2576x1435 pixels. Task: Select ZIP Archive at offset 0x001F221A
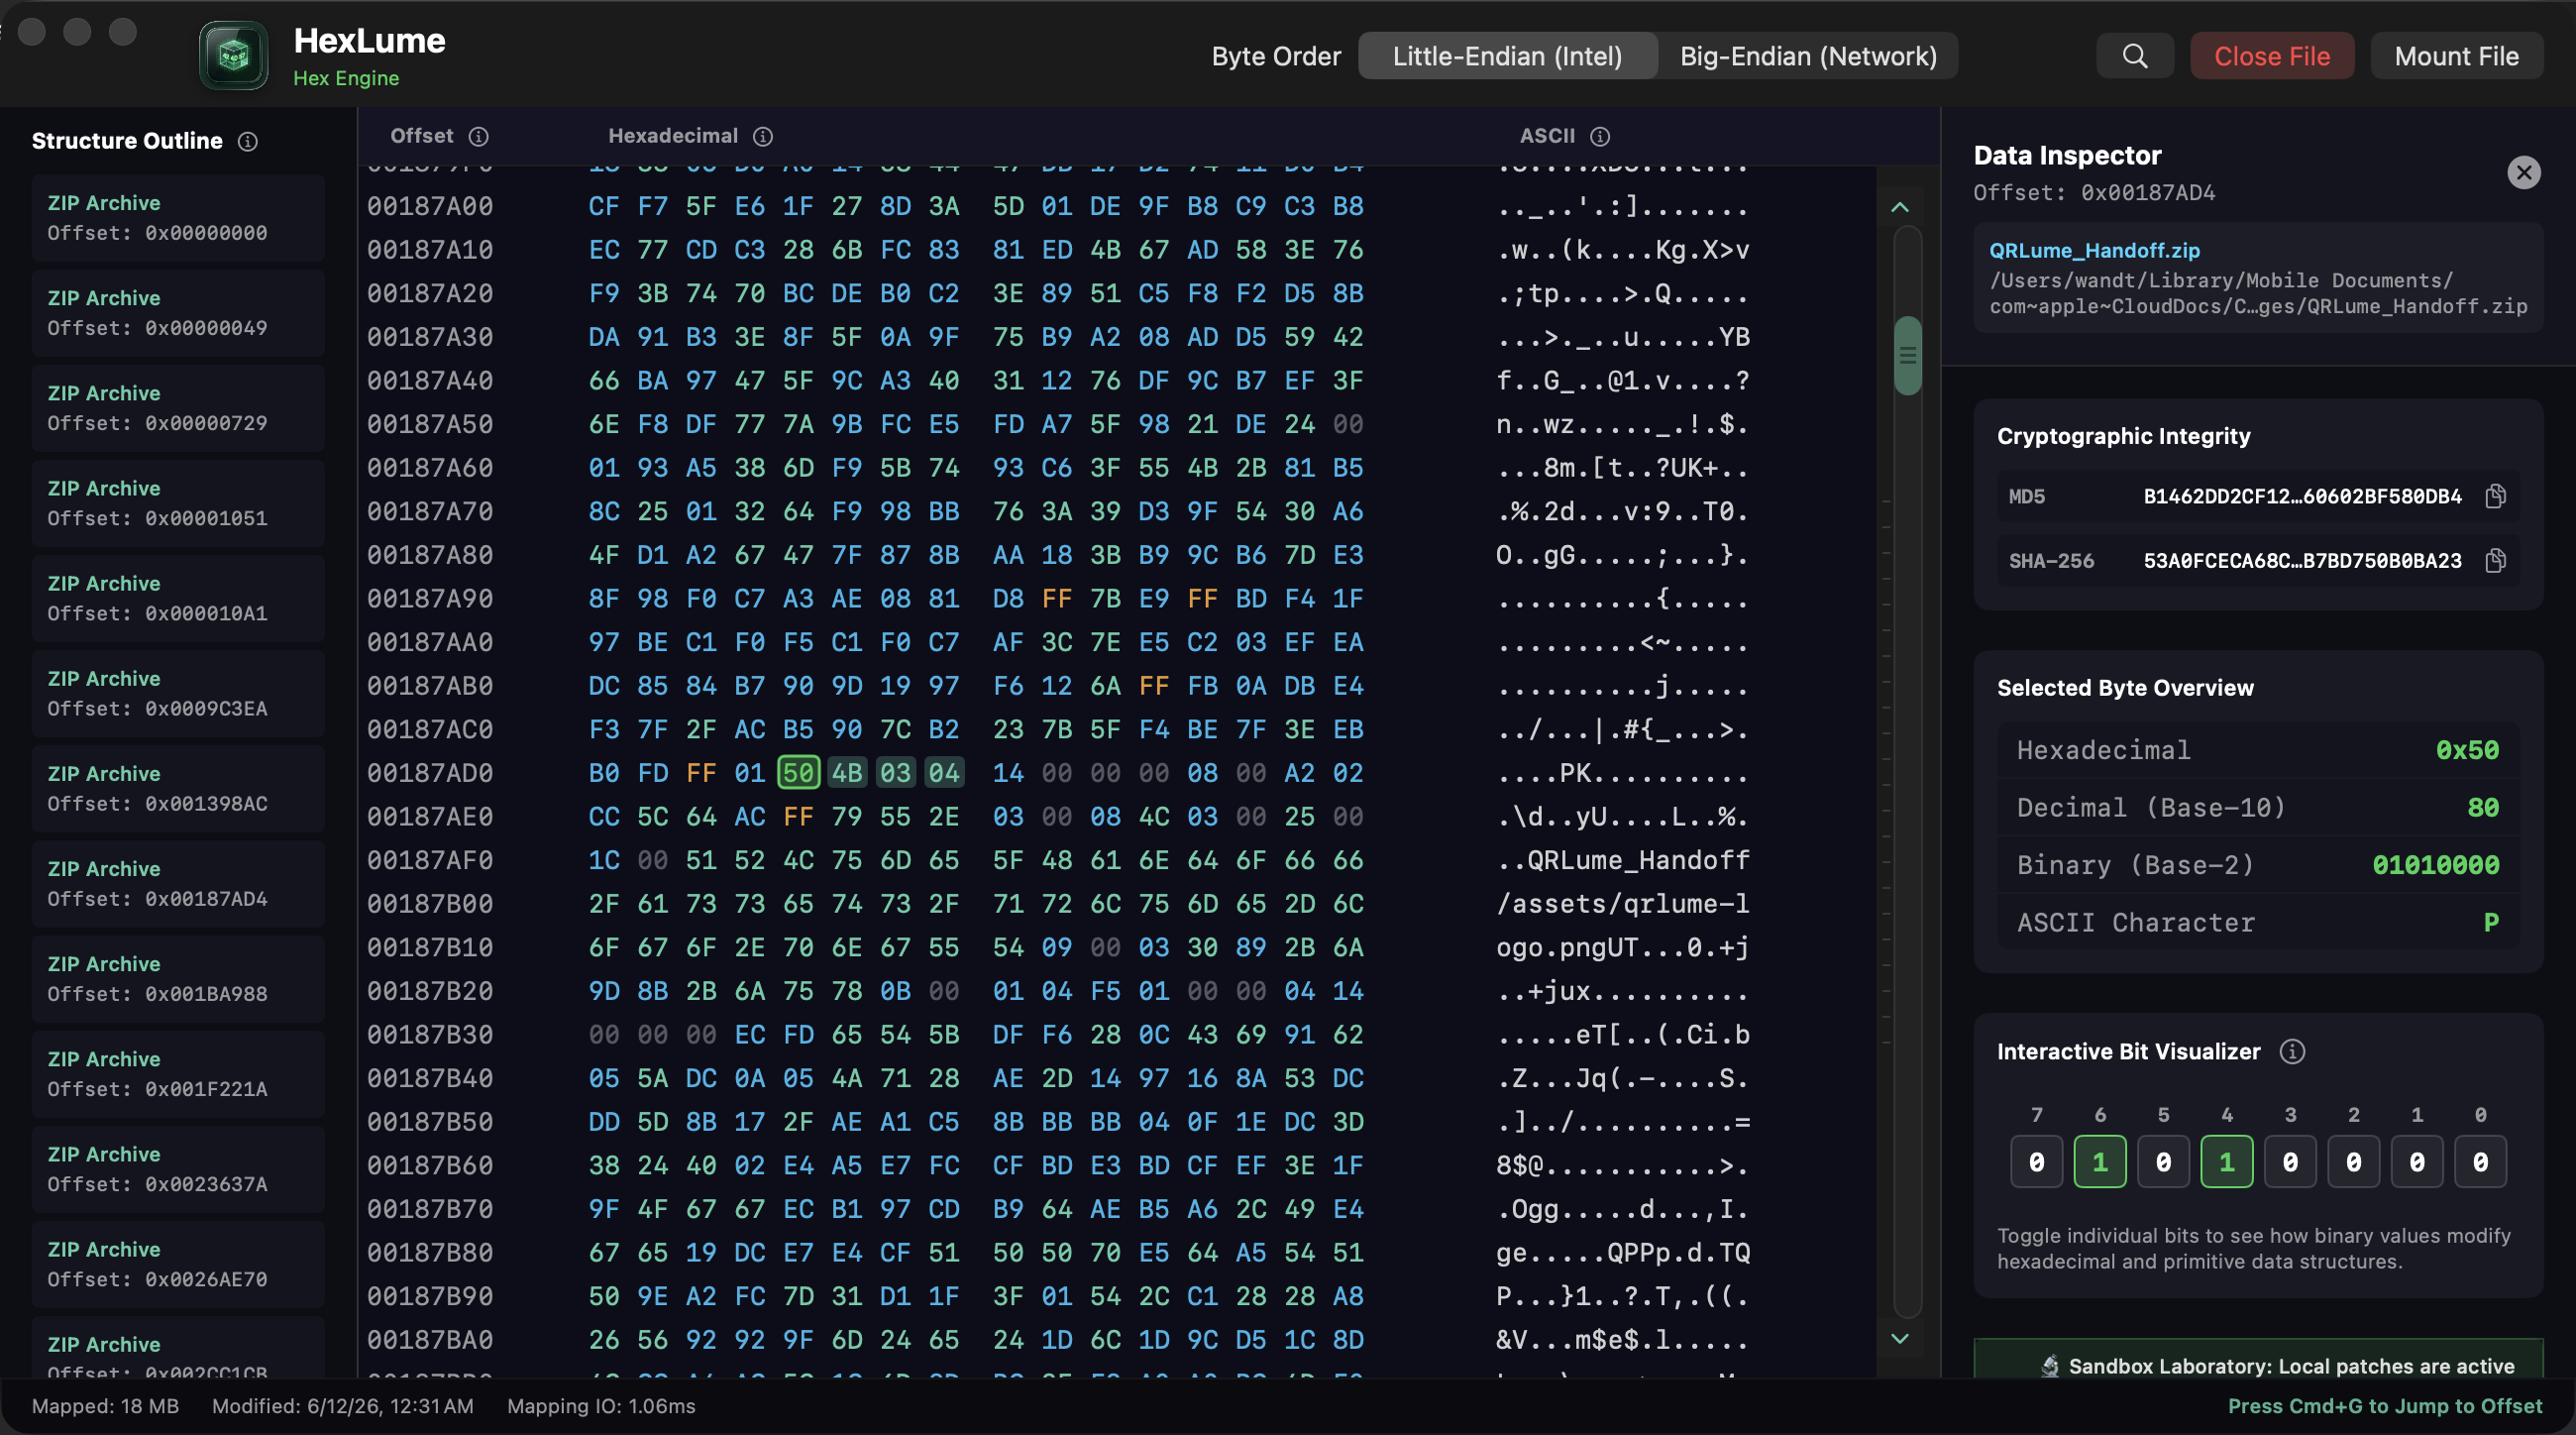[178, 1074]
